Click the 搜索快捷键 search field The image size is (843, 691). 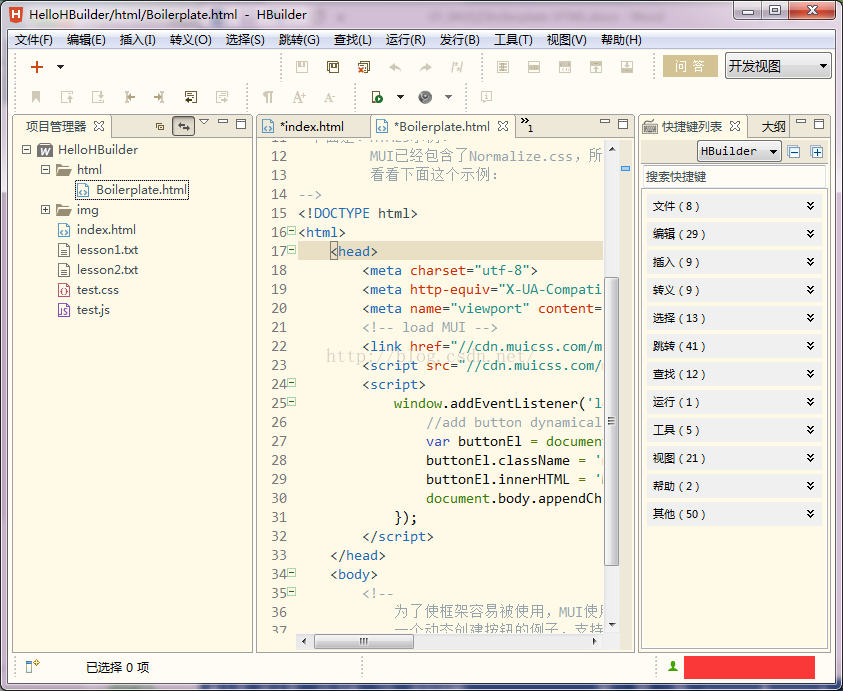pyautogui.click(x=734, y=176)
